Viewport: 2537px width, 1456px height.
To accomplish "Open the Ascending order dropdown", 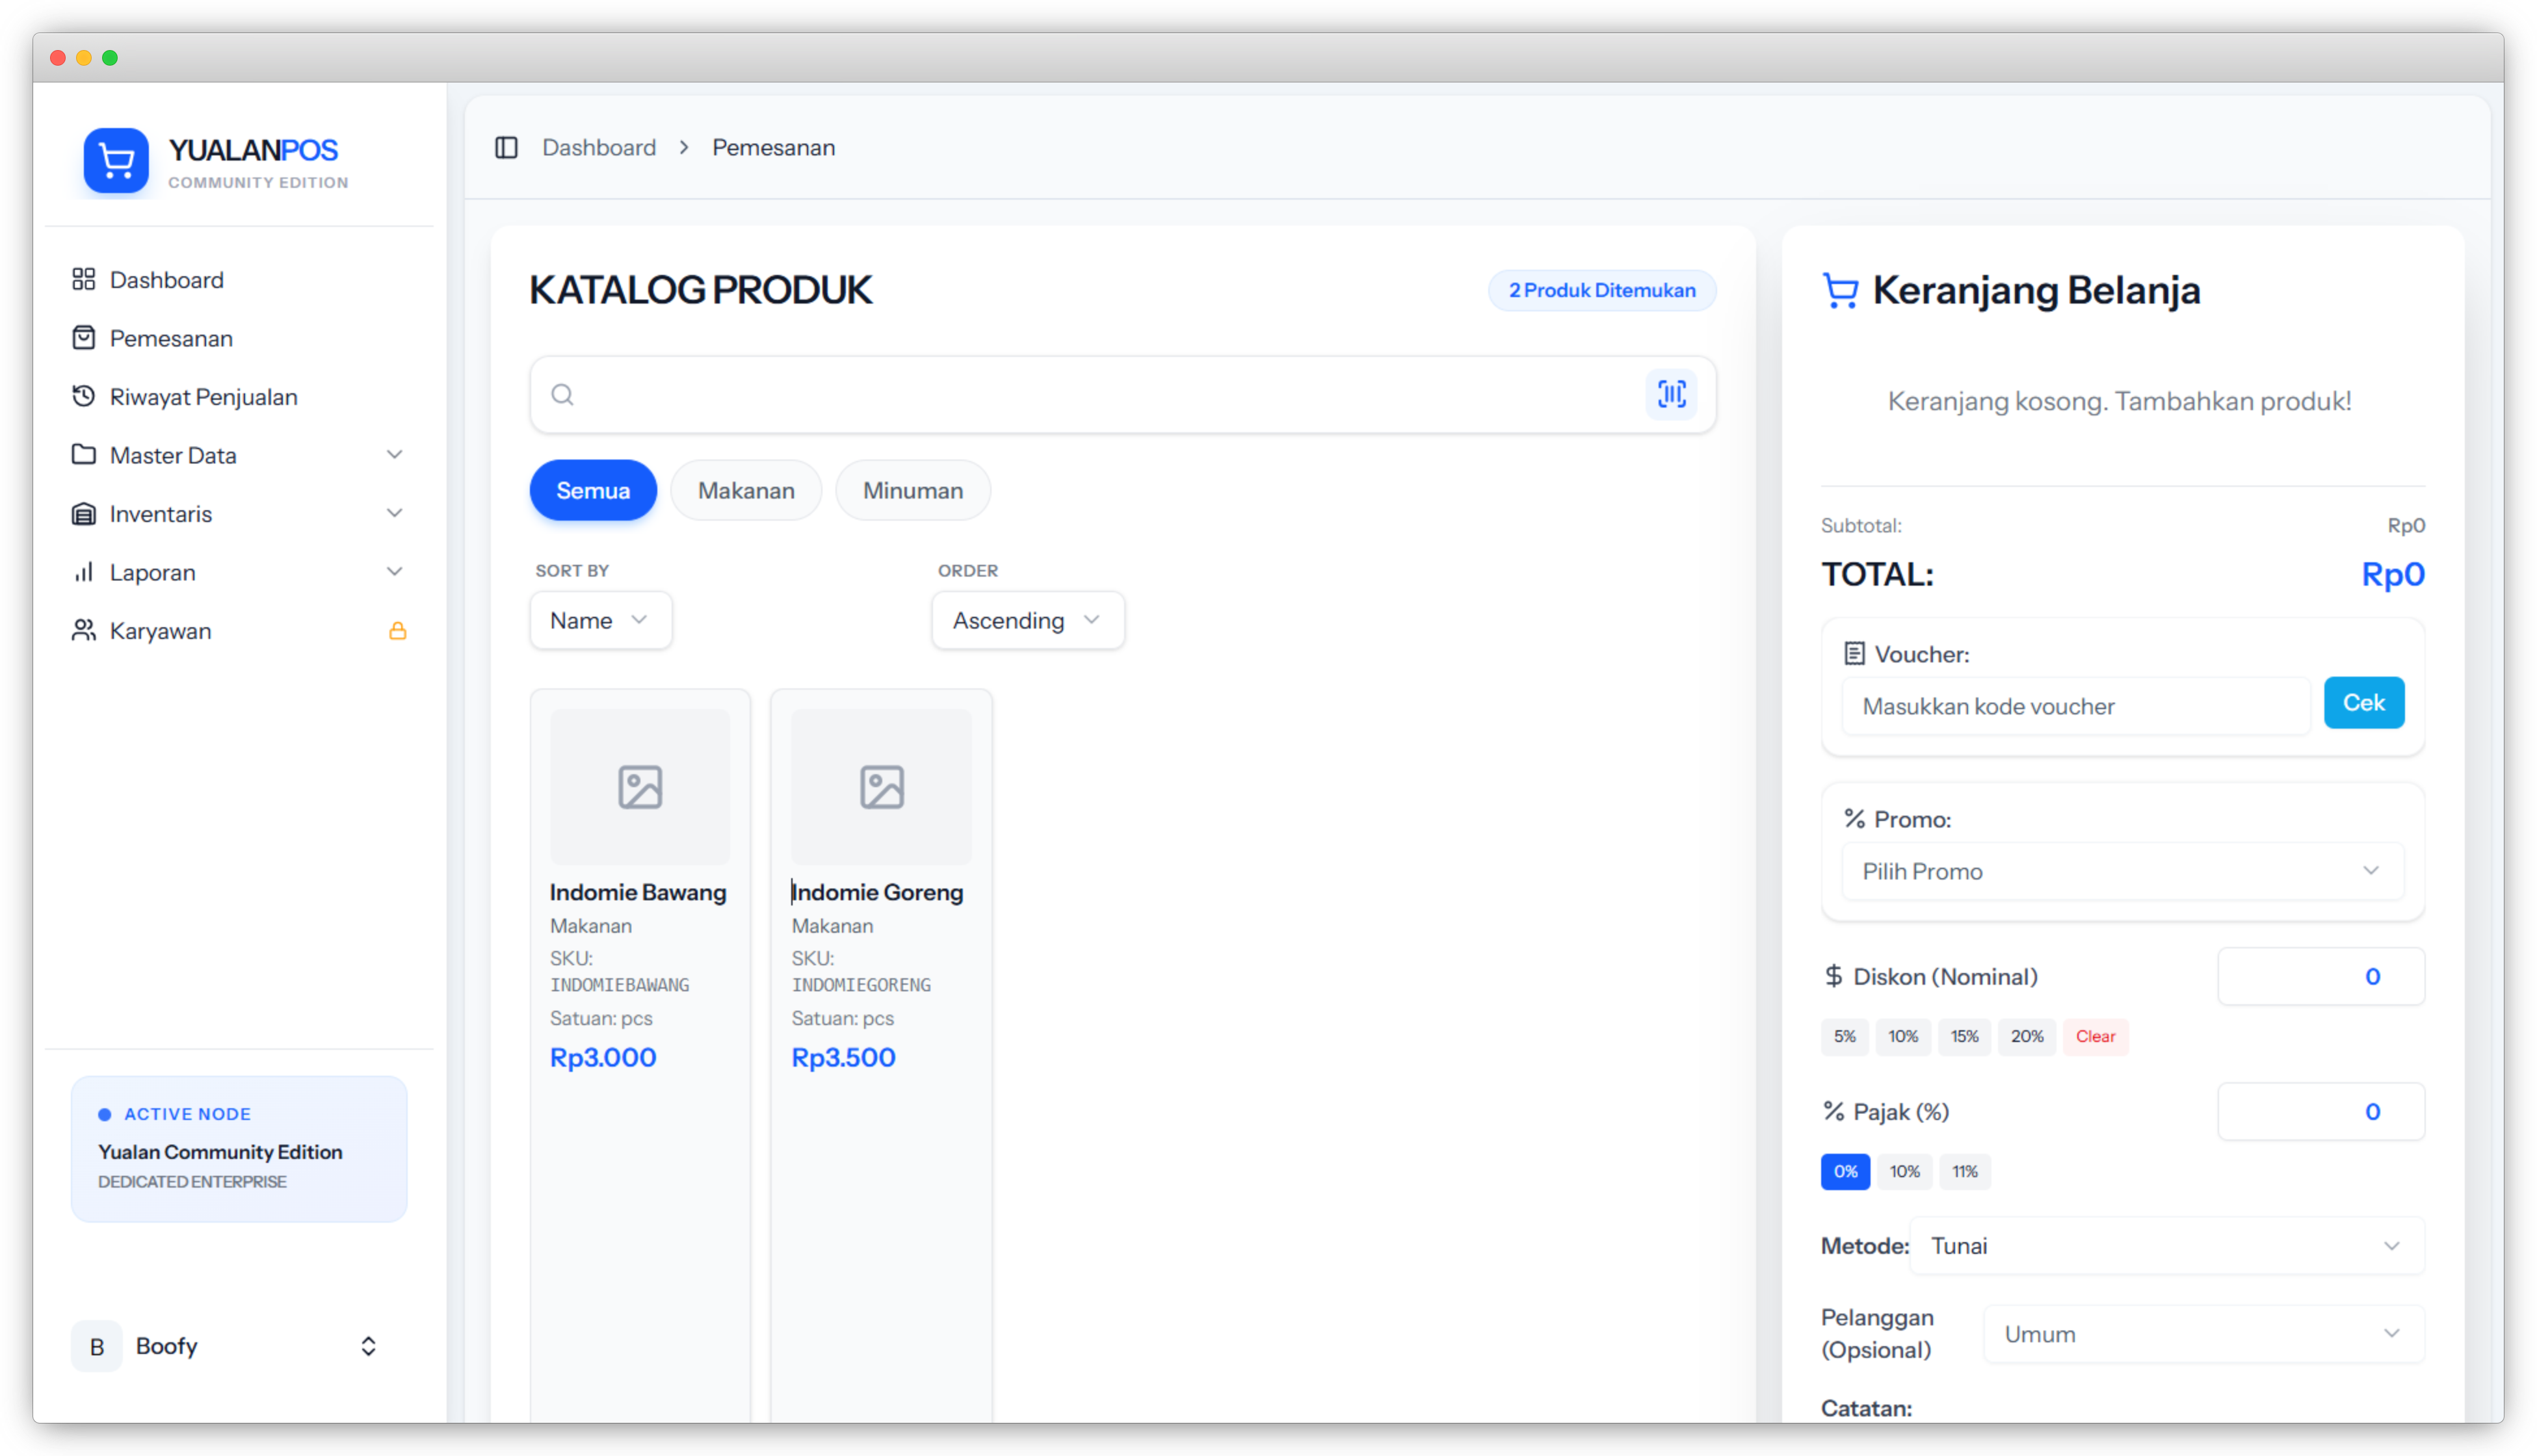I will click(x=1027, y=620).
